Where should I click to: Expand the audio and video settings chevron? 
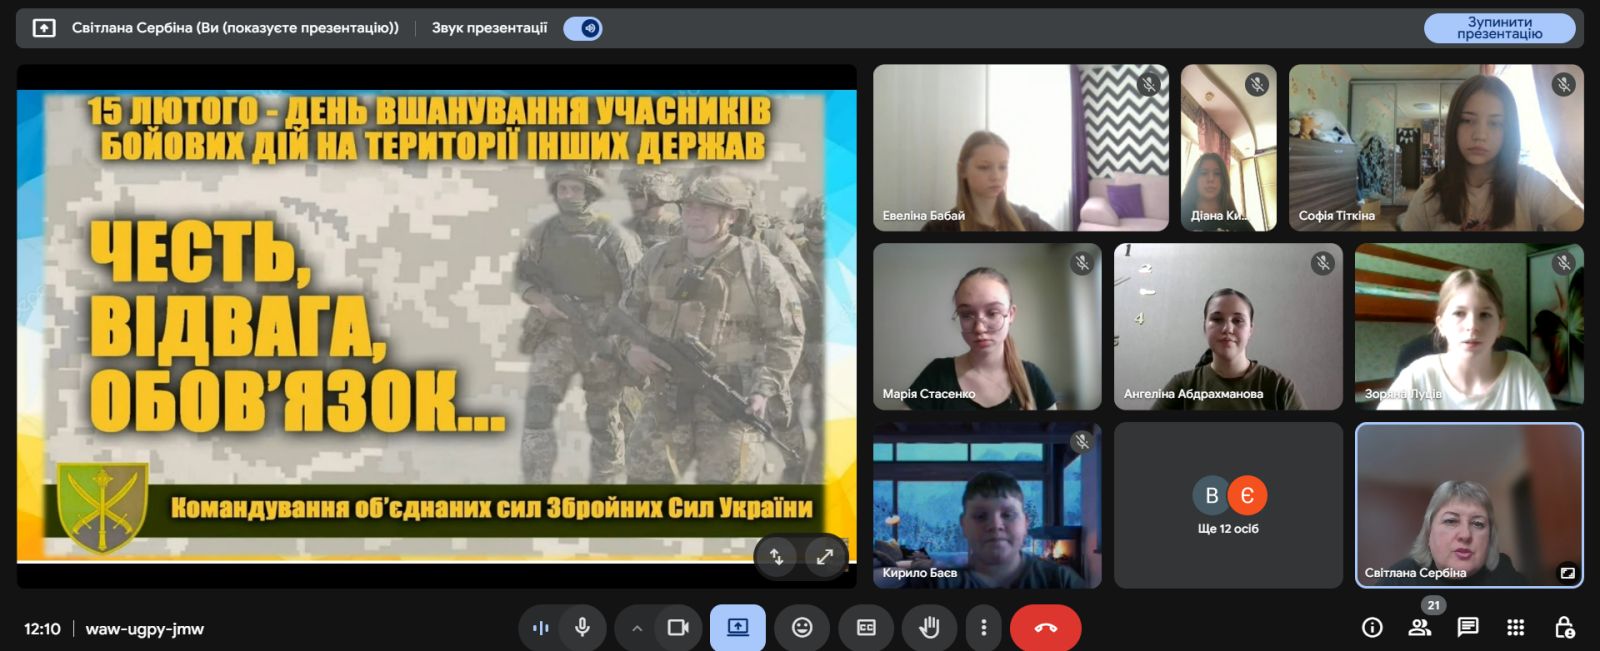(x=636, y=628)
